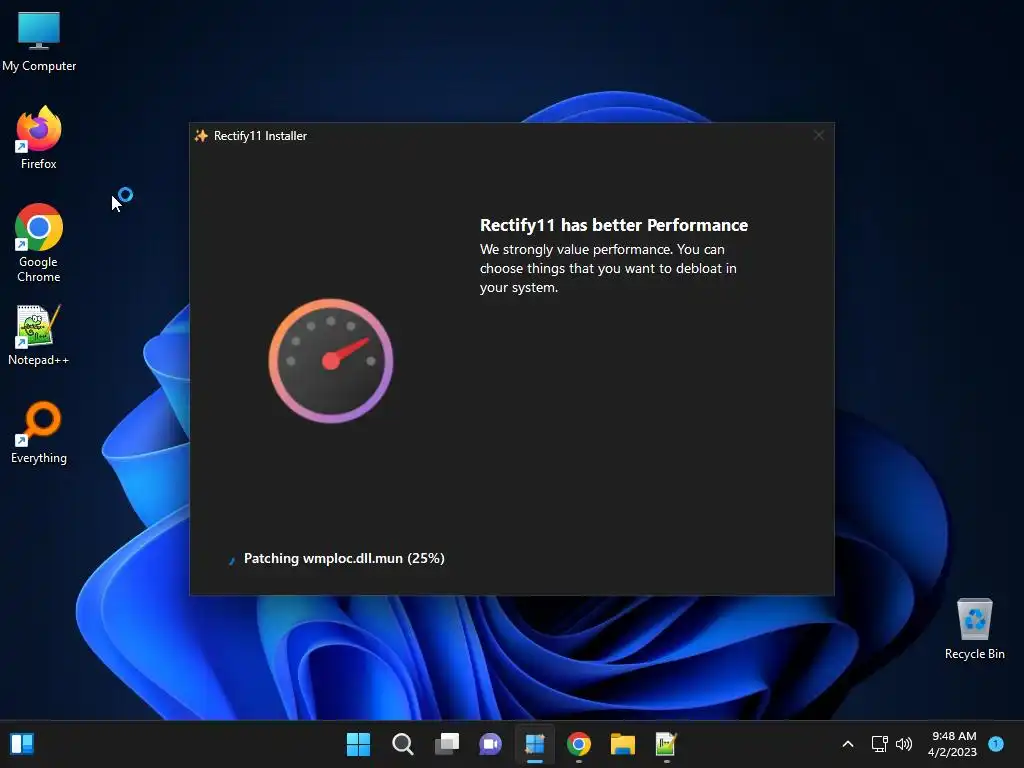Click the 'We strongly value performance' description text
Image resolution: width=1024 pixels, height=768 pixels.
pos(608,268)
